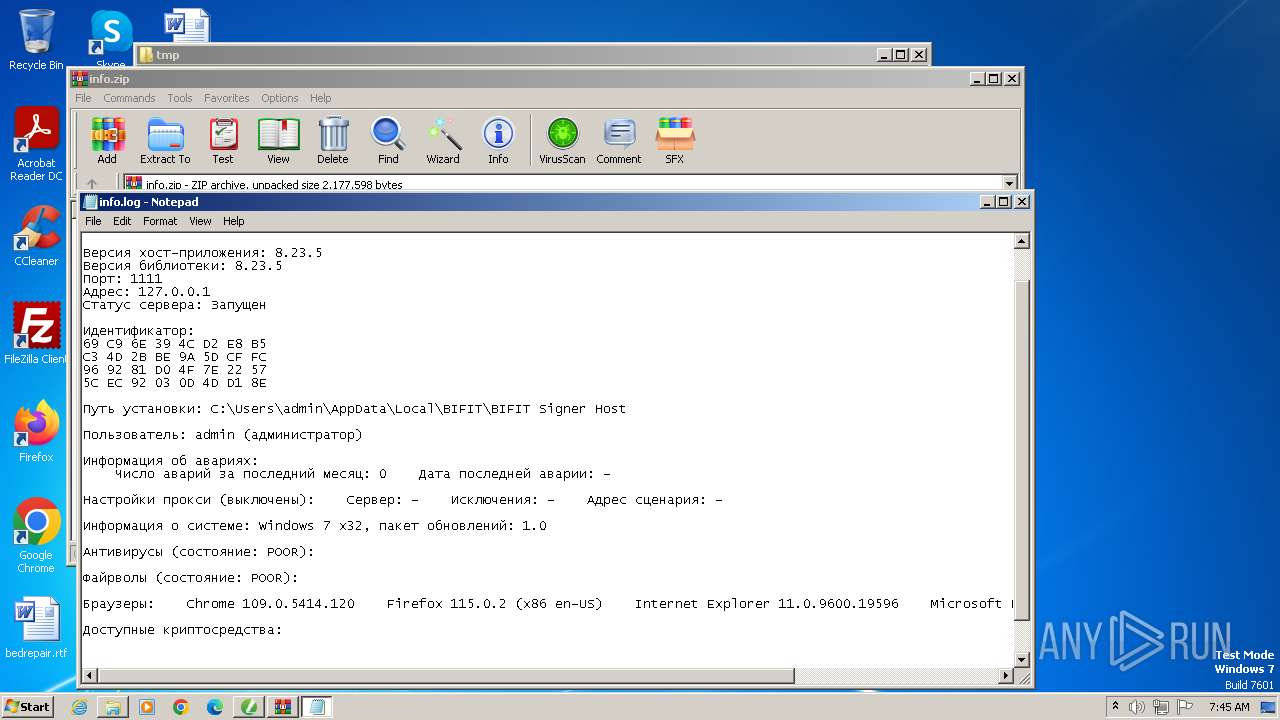
Task: Click 'Доступные криптосредства:' line
Action: coord(182,630)
